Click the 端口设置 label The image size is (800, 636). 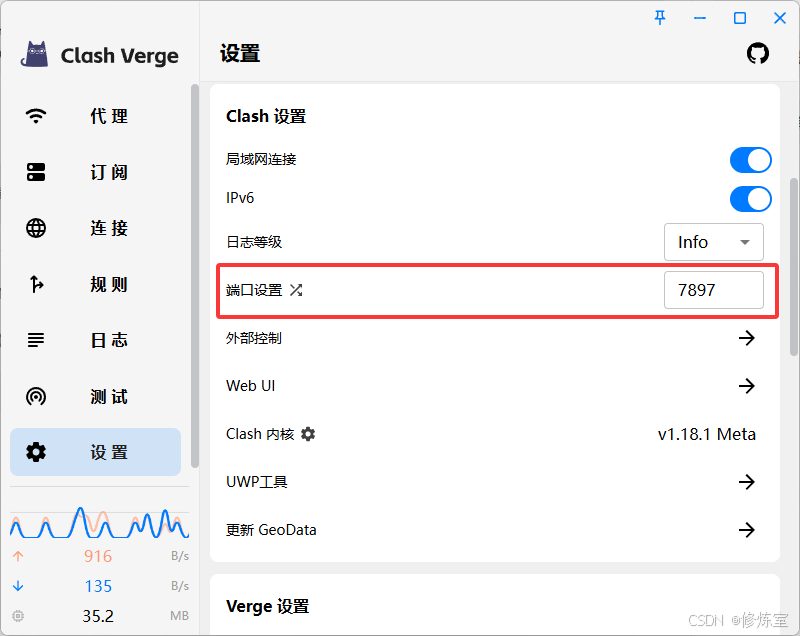click(x=254, y=290)
